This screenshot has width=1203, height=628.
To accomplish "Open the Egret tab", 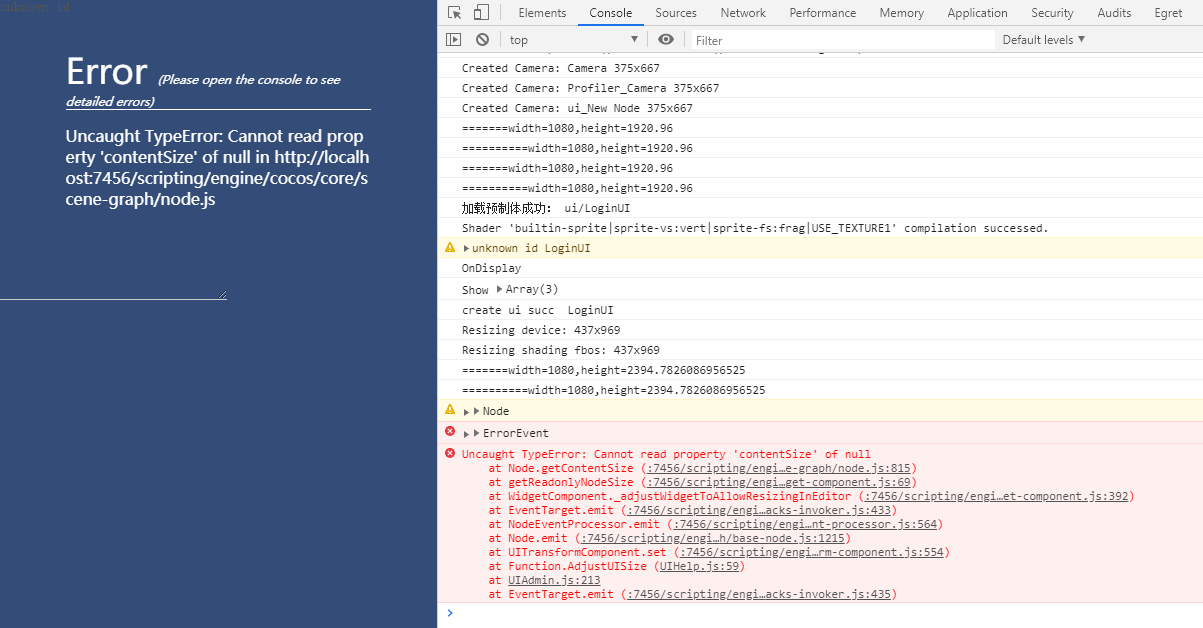I will pos(1168,13).
